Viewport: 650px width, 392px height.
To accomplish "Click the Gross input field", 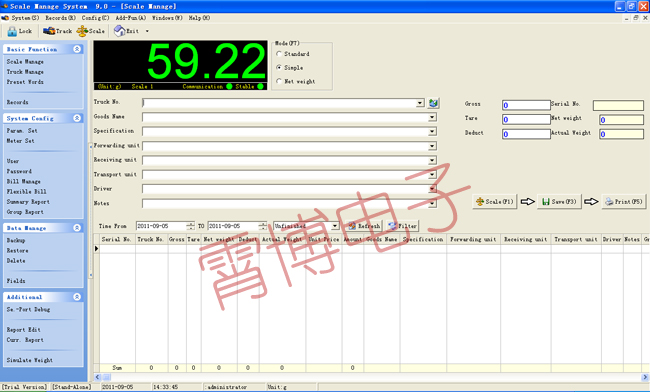I will coord(526,105).
